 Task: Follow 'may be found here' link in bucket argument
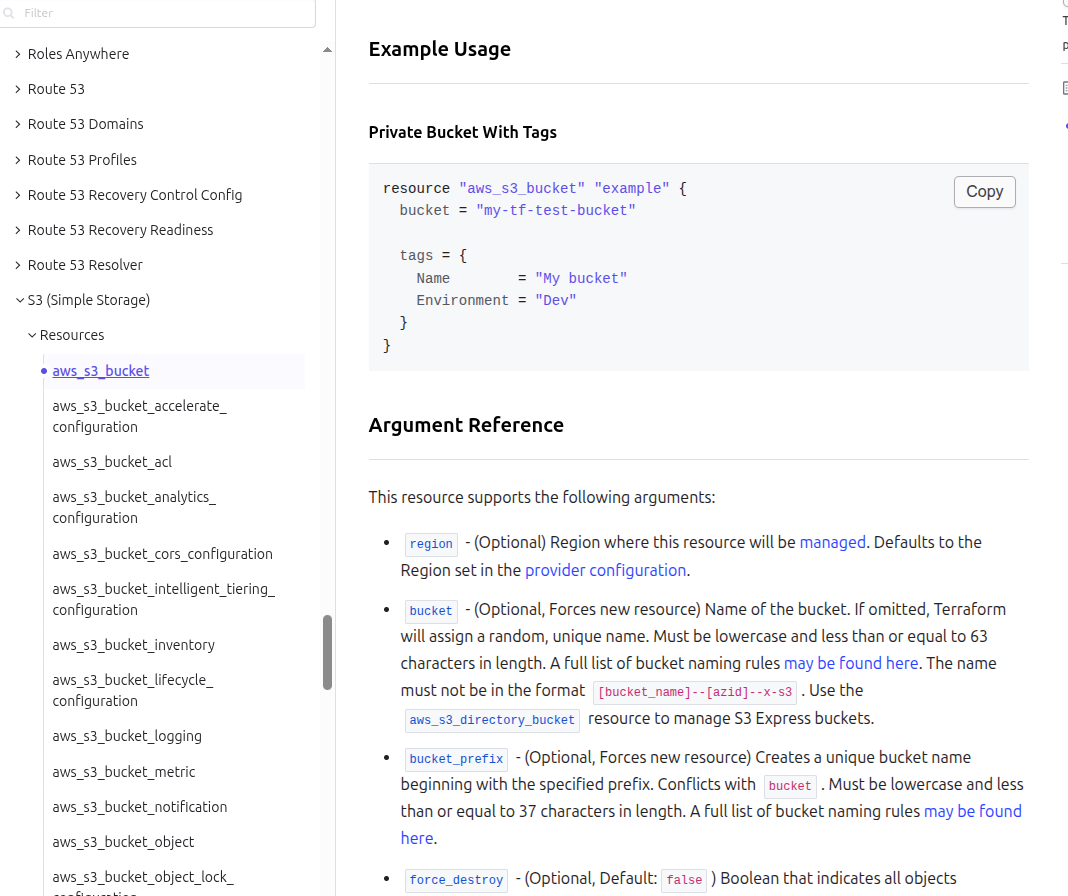[851, 663]
